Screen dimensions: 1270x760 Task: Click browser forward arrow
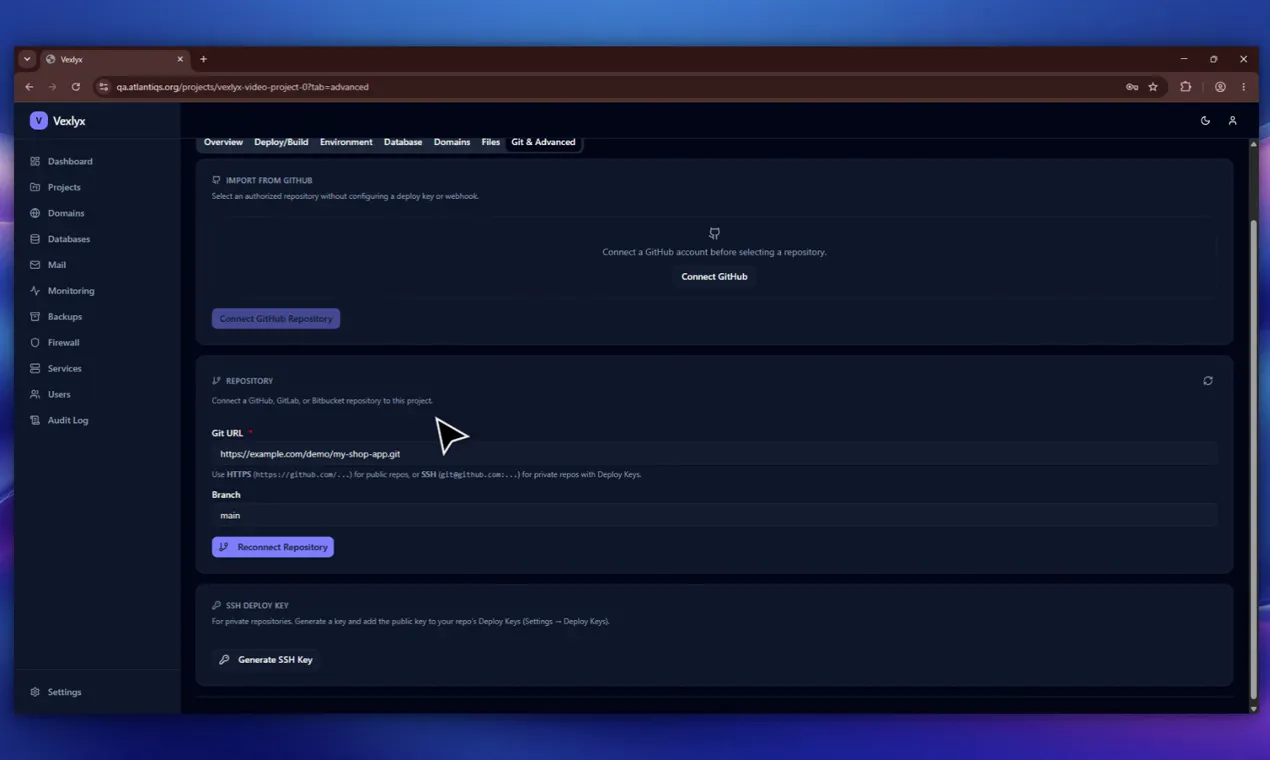52,87
